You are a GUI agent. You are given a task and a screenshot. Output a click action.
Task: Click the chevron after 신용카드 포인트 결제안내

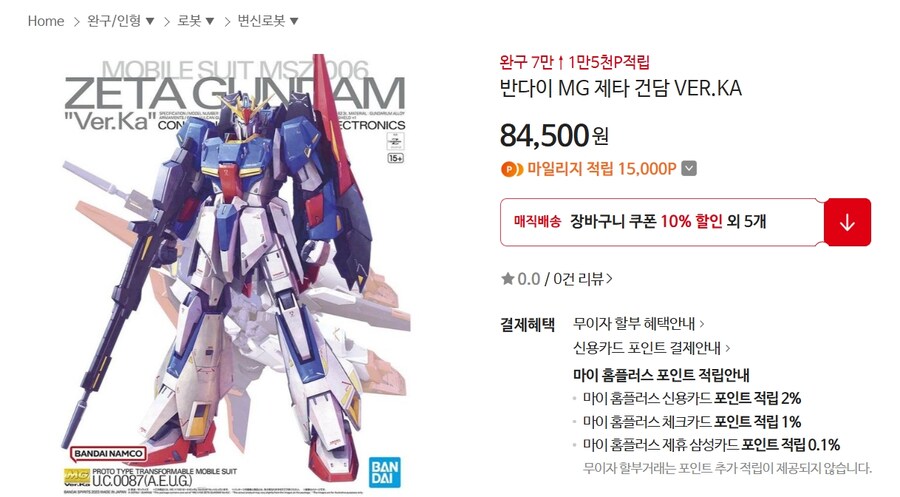tap(728, 348)
